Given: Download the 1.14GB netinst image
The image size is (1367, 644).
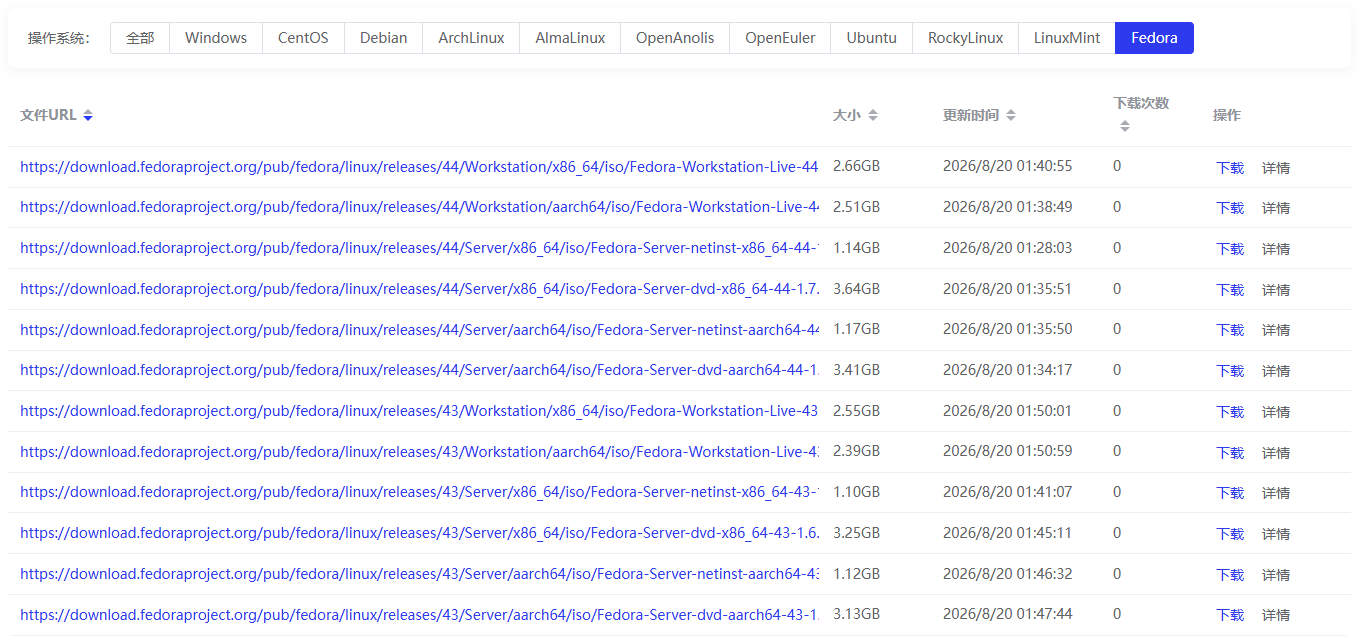Looking at the screenshot, I should pos(1230,249).
